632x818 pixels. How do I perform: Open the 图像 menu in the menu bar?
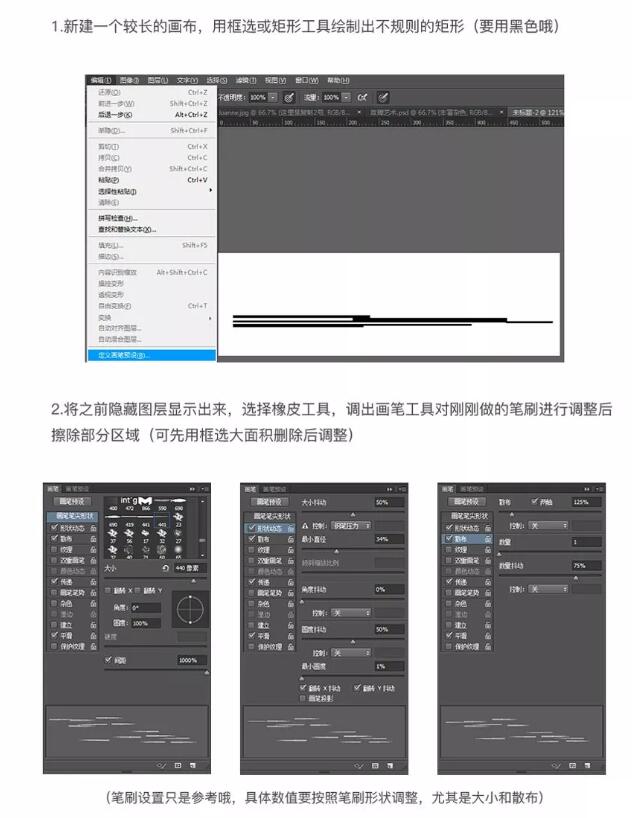tap(129, 80)
